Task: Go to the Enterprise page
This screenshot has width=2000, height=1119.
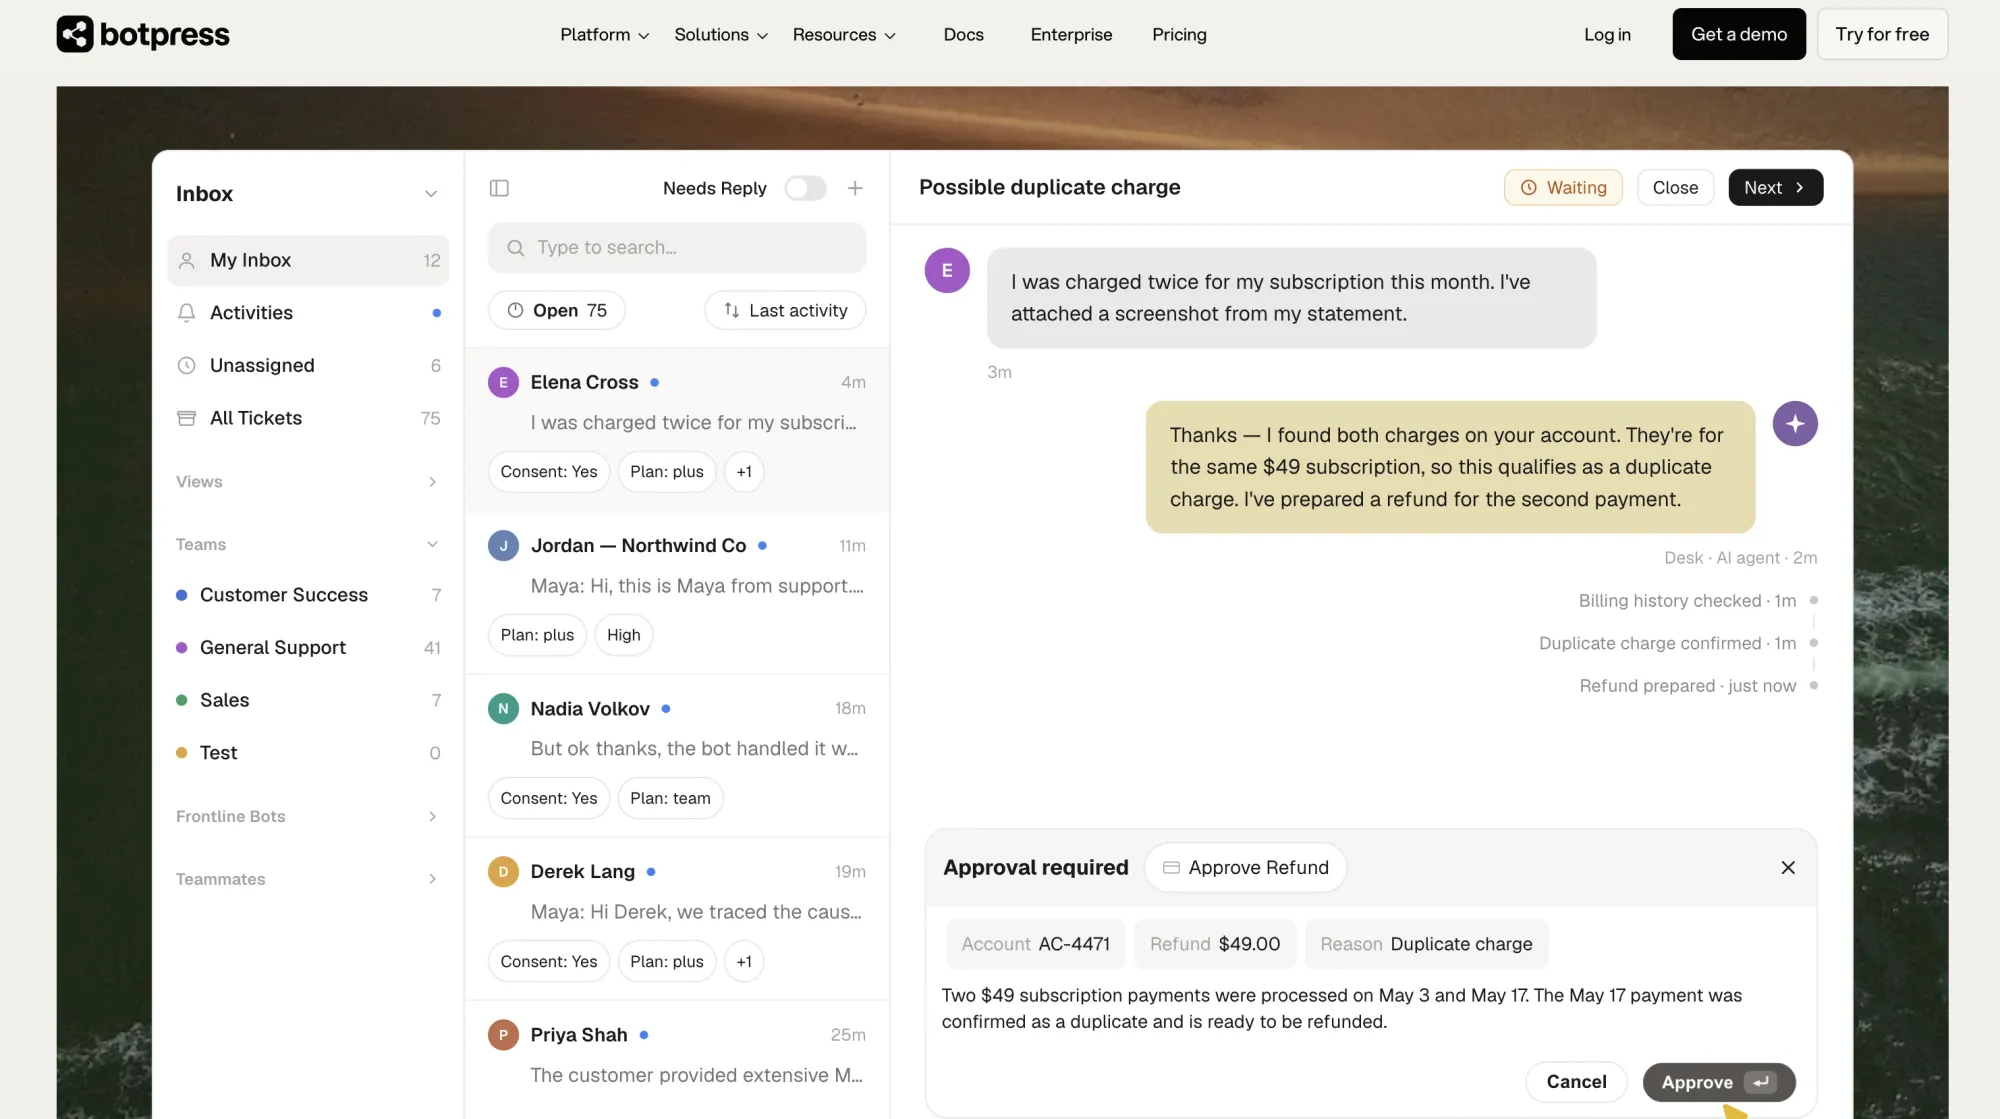Action: tap(1071, 35)
